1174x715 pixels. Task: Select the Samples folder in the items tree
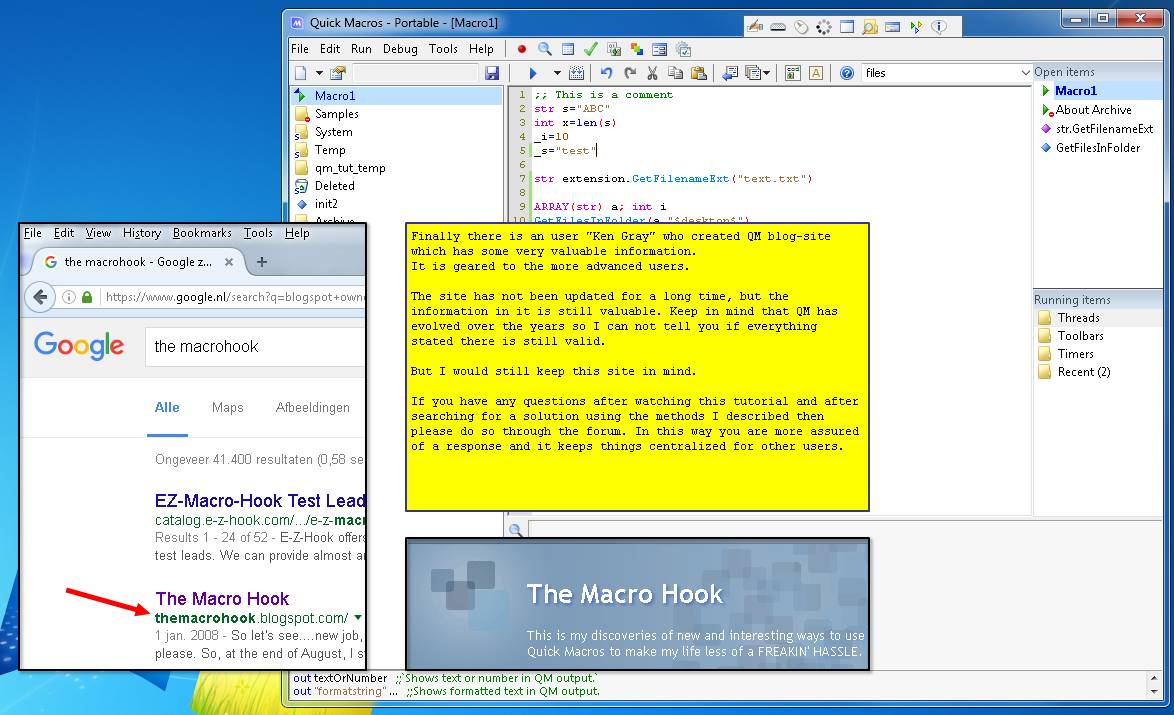336,114
